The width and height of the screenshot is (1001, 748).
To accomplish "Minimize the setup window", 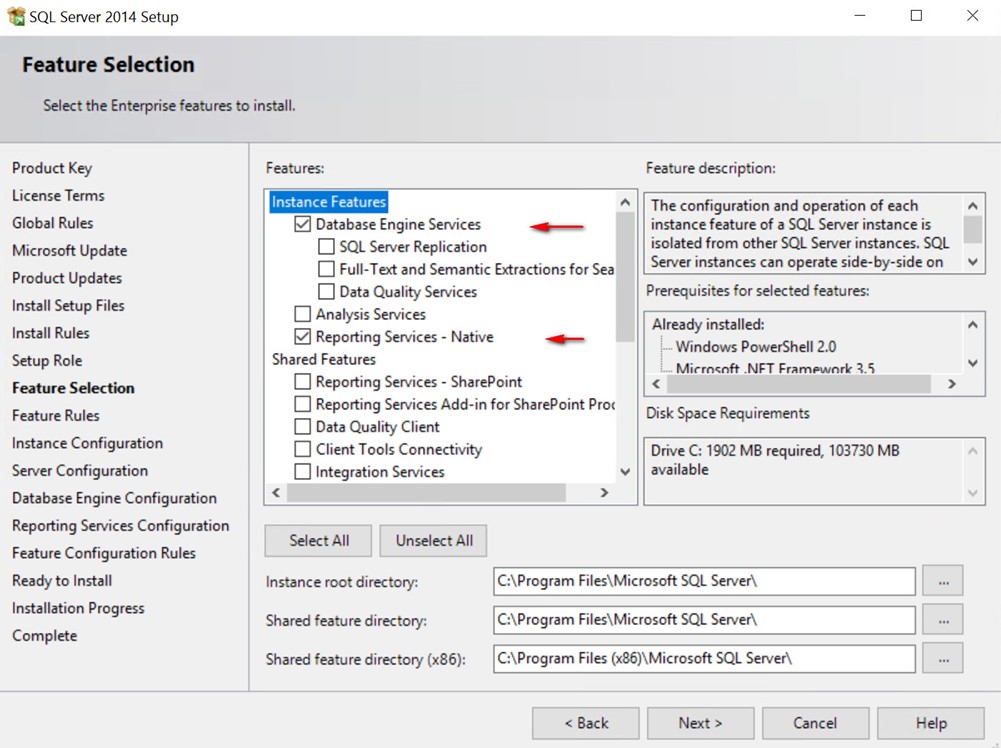I will 860,15.
